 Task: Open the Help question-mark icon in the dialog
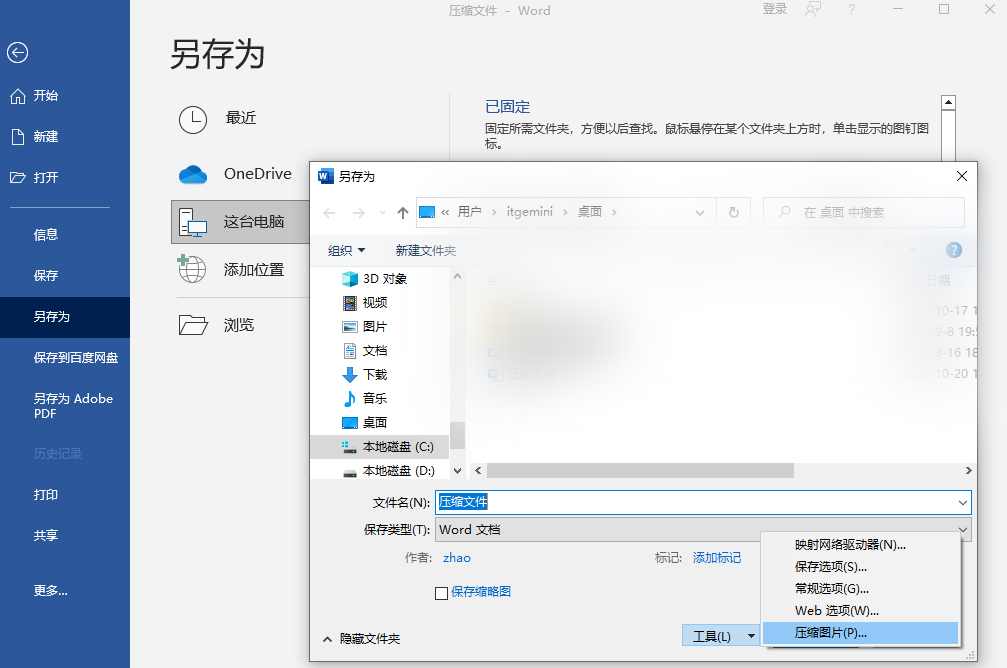(953, 250)
